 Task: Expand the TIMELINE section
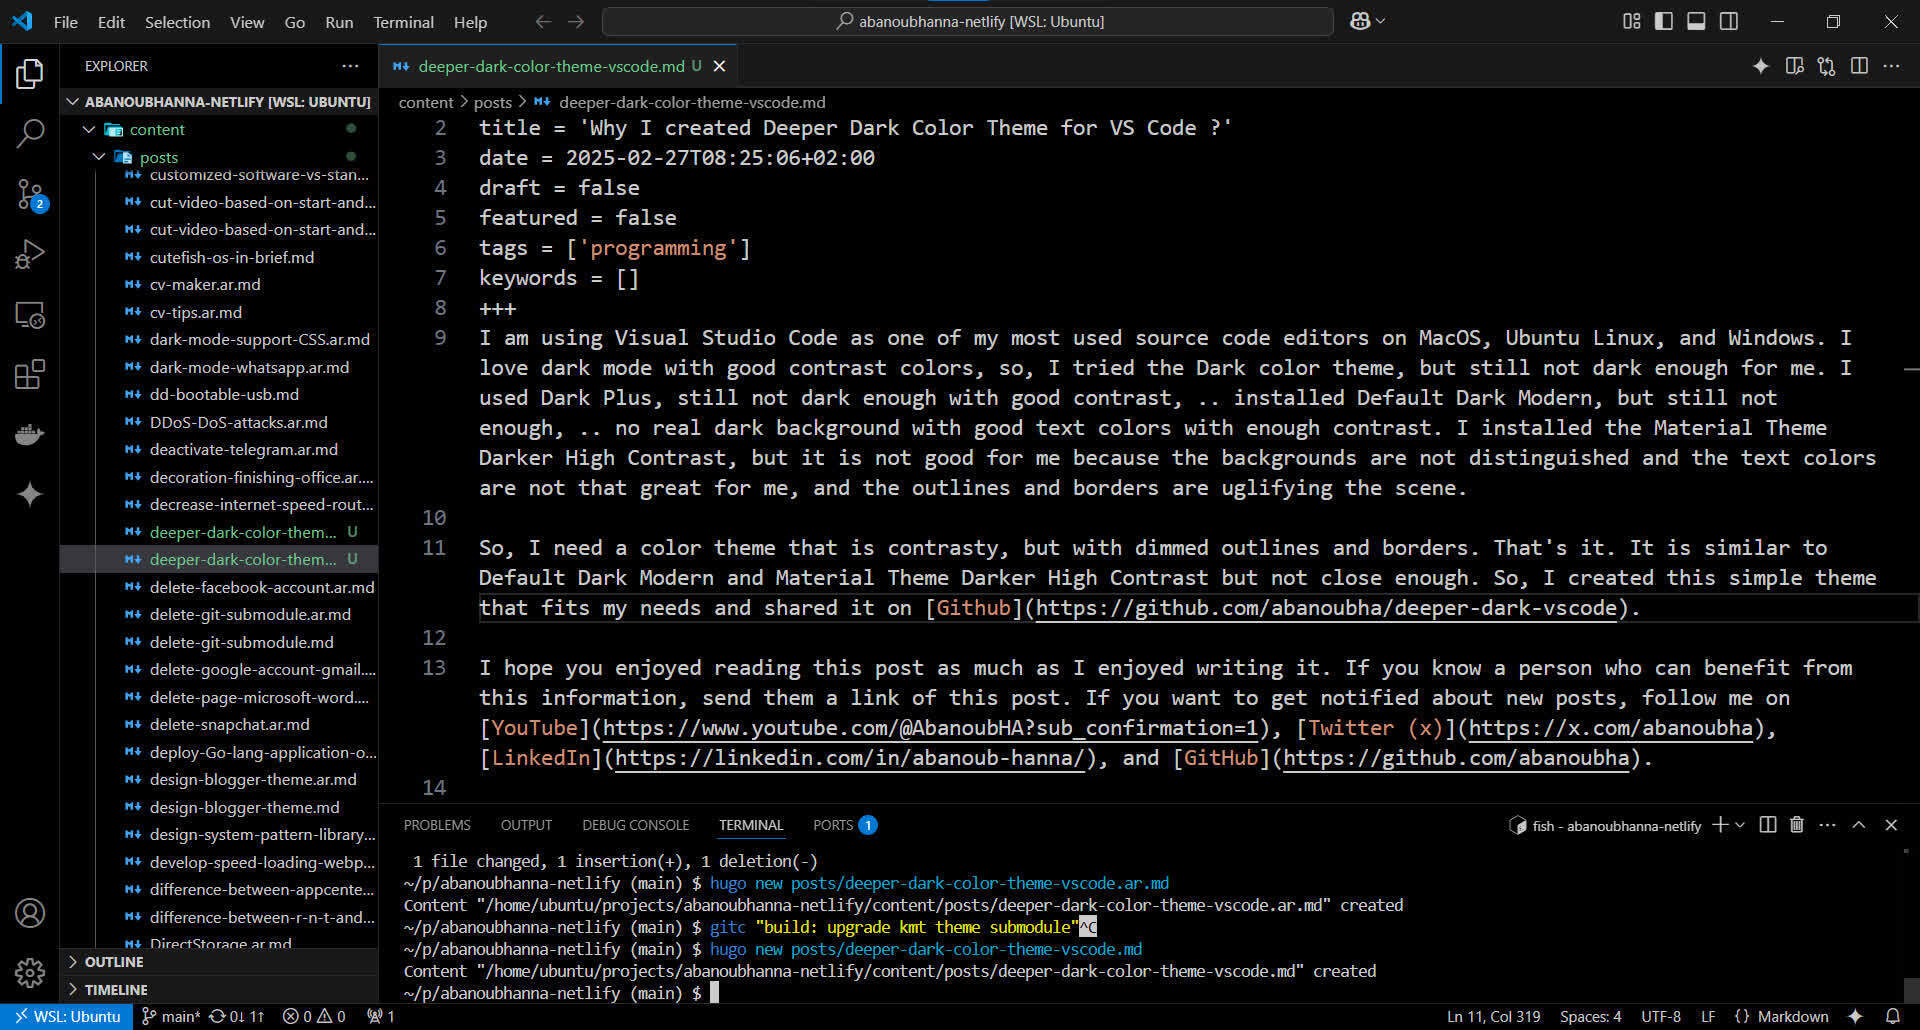(115, 990)
